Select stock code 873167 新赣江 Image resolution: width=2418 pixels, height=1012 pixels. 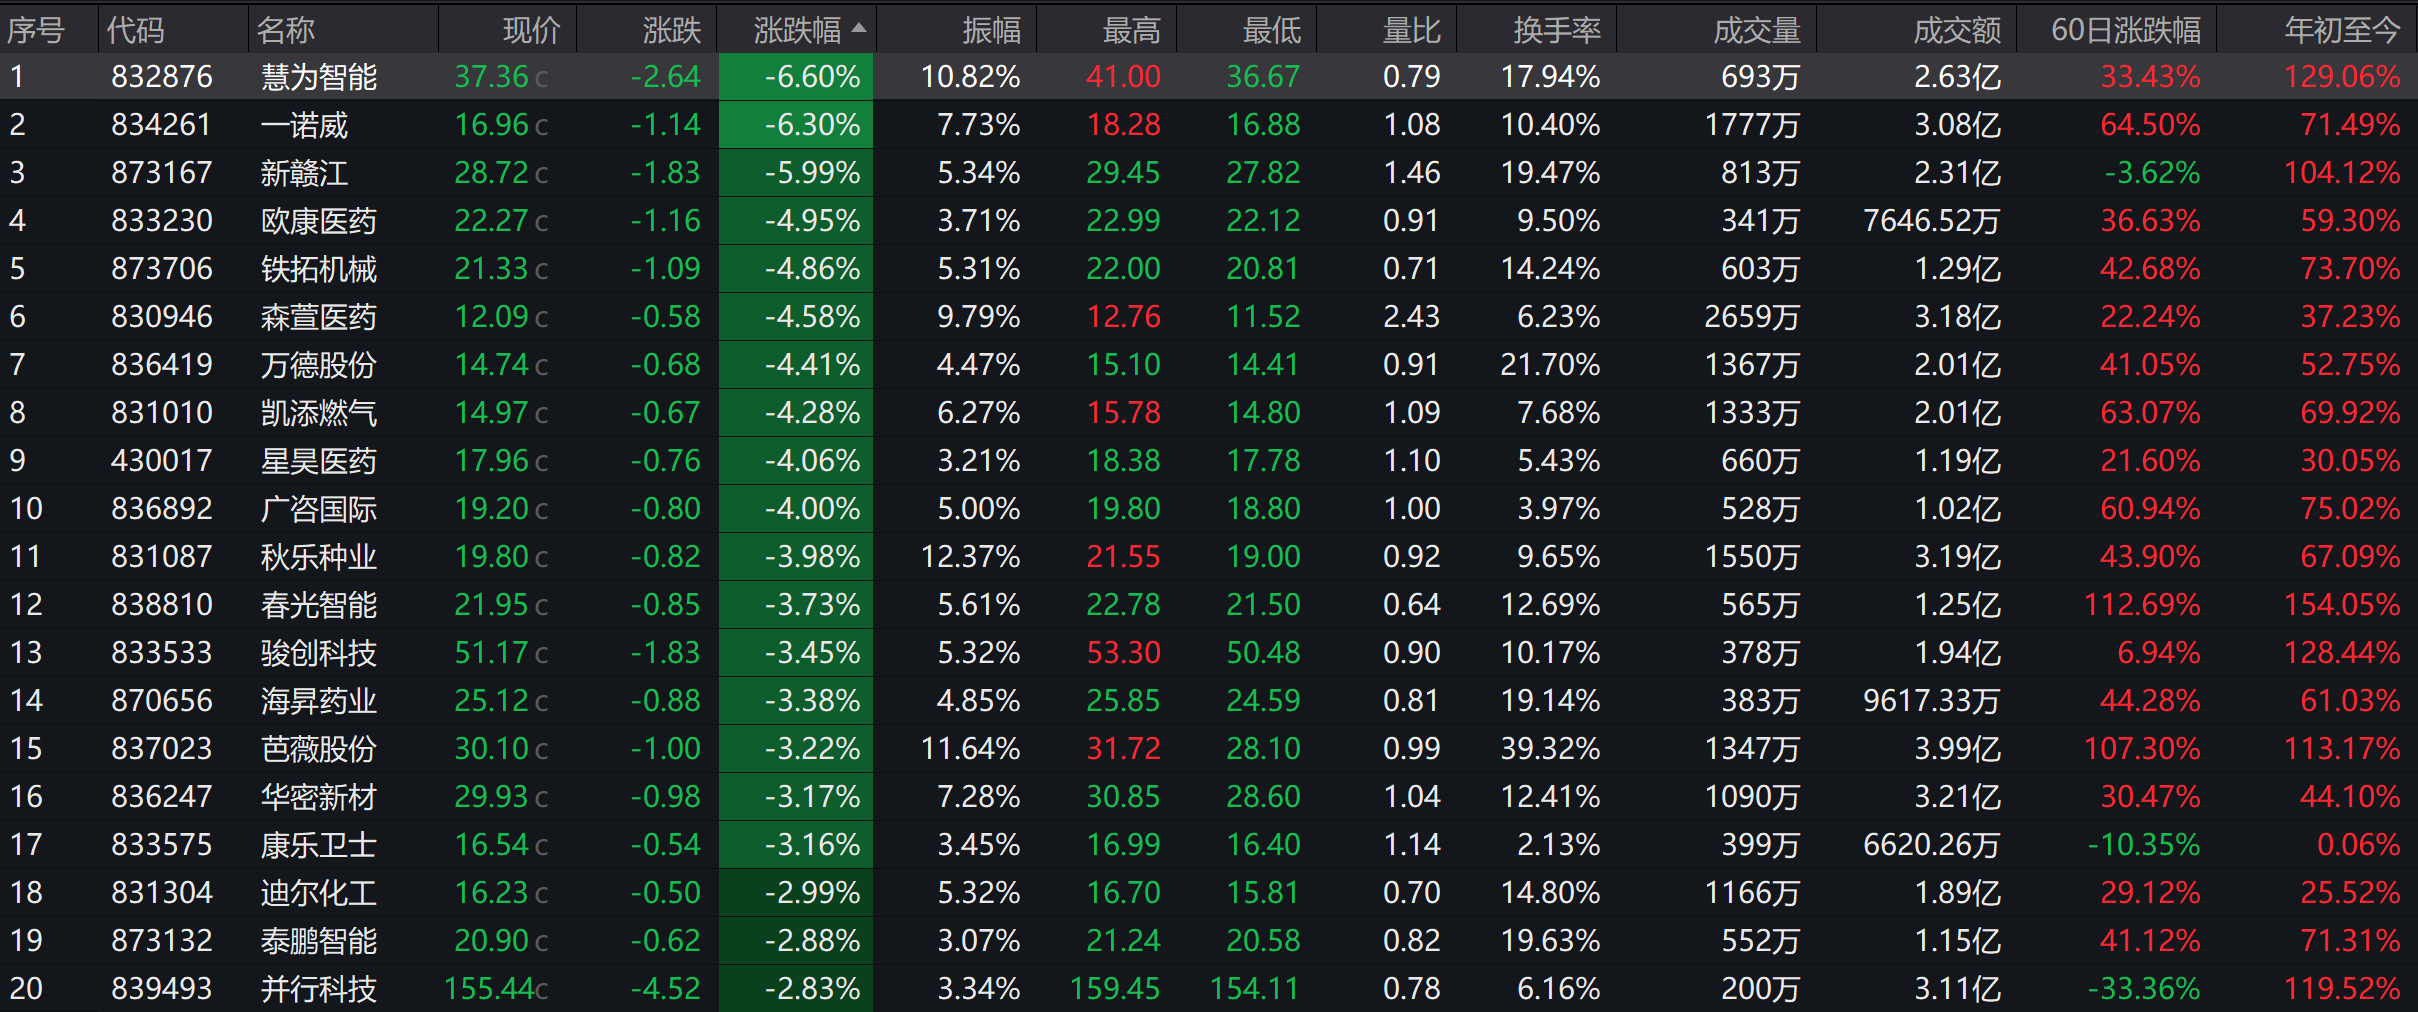coord(162,172)
